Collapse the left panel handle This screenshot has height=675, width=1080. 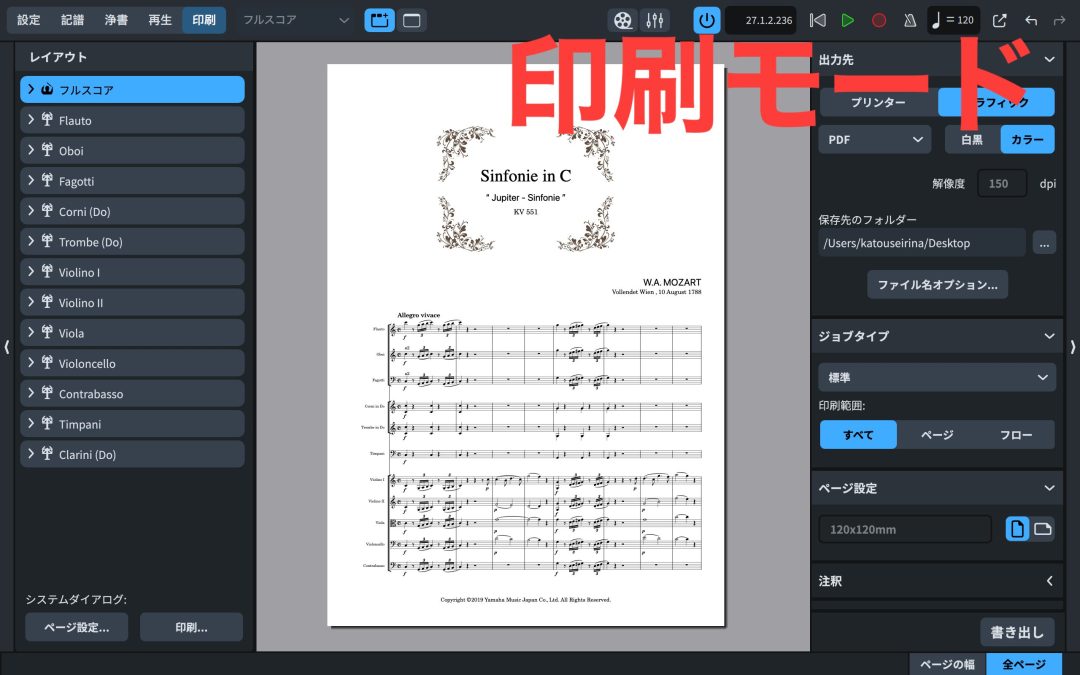(x=7, y=346)
